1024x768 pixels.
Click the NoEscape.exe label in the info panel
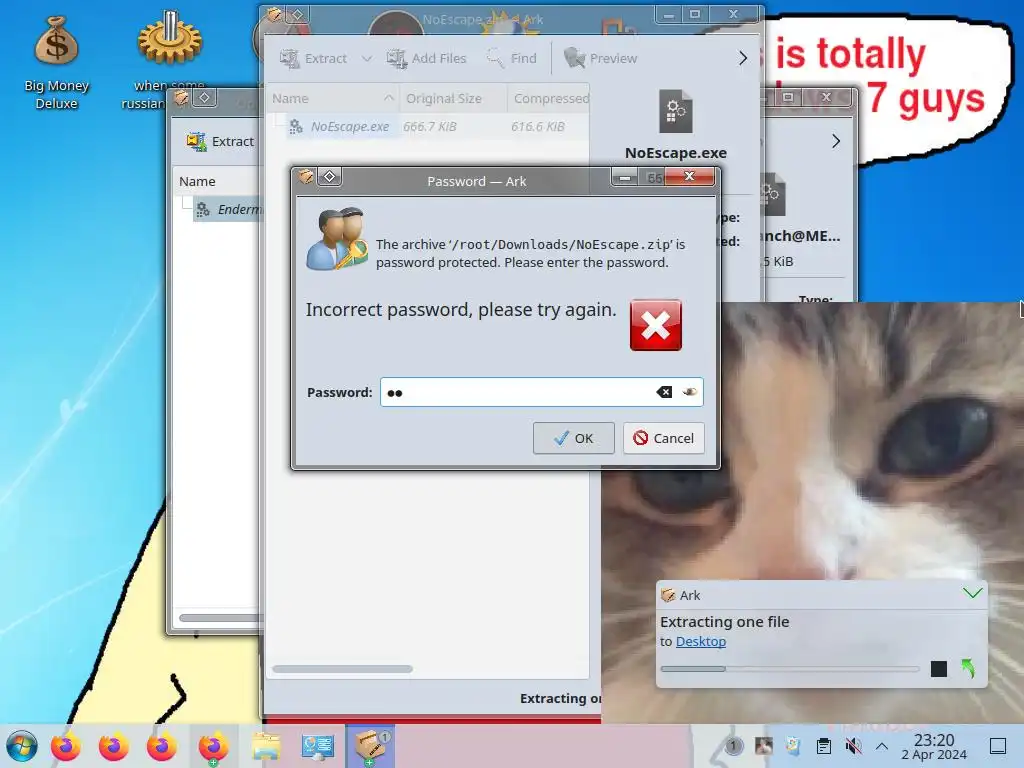(676, 153)
